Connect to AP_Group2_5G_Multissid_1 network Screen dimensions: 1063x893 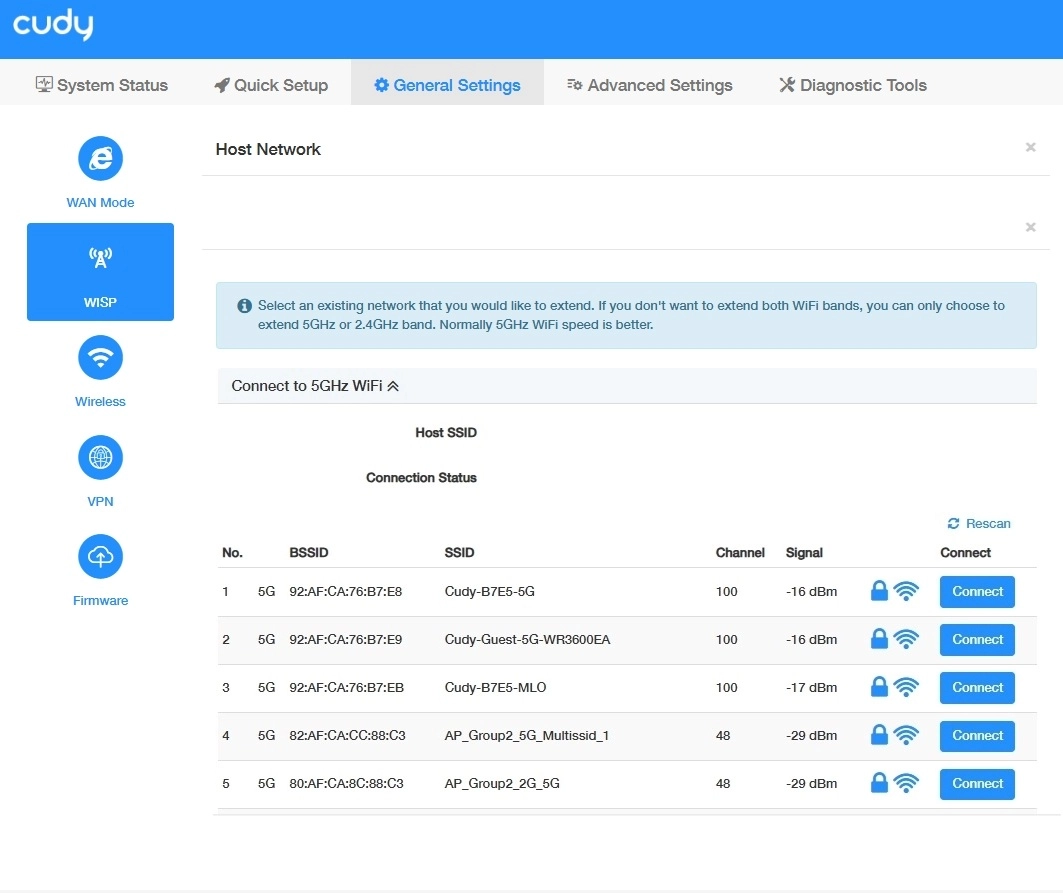click(x=977, y=736)
